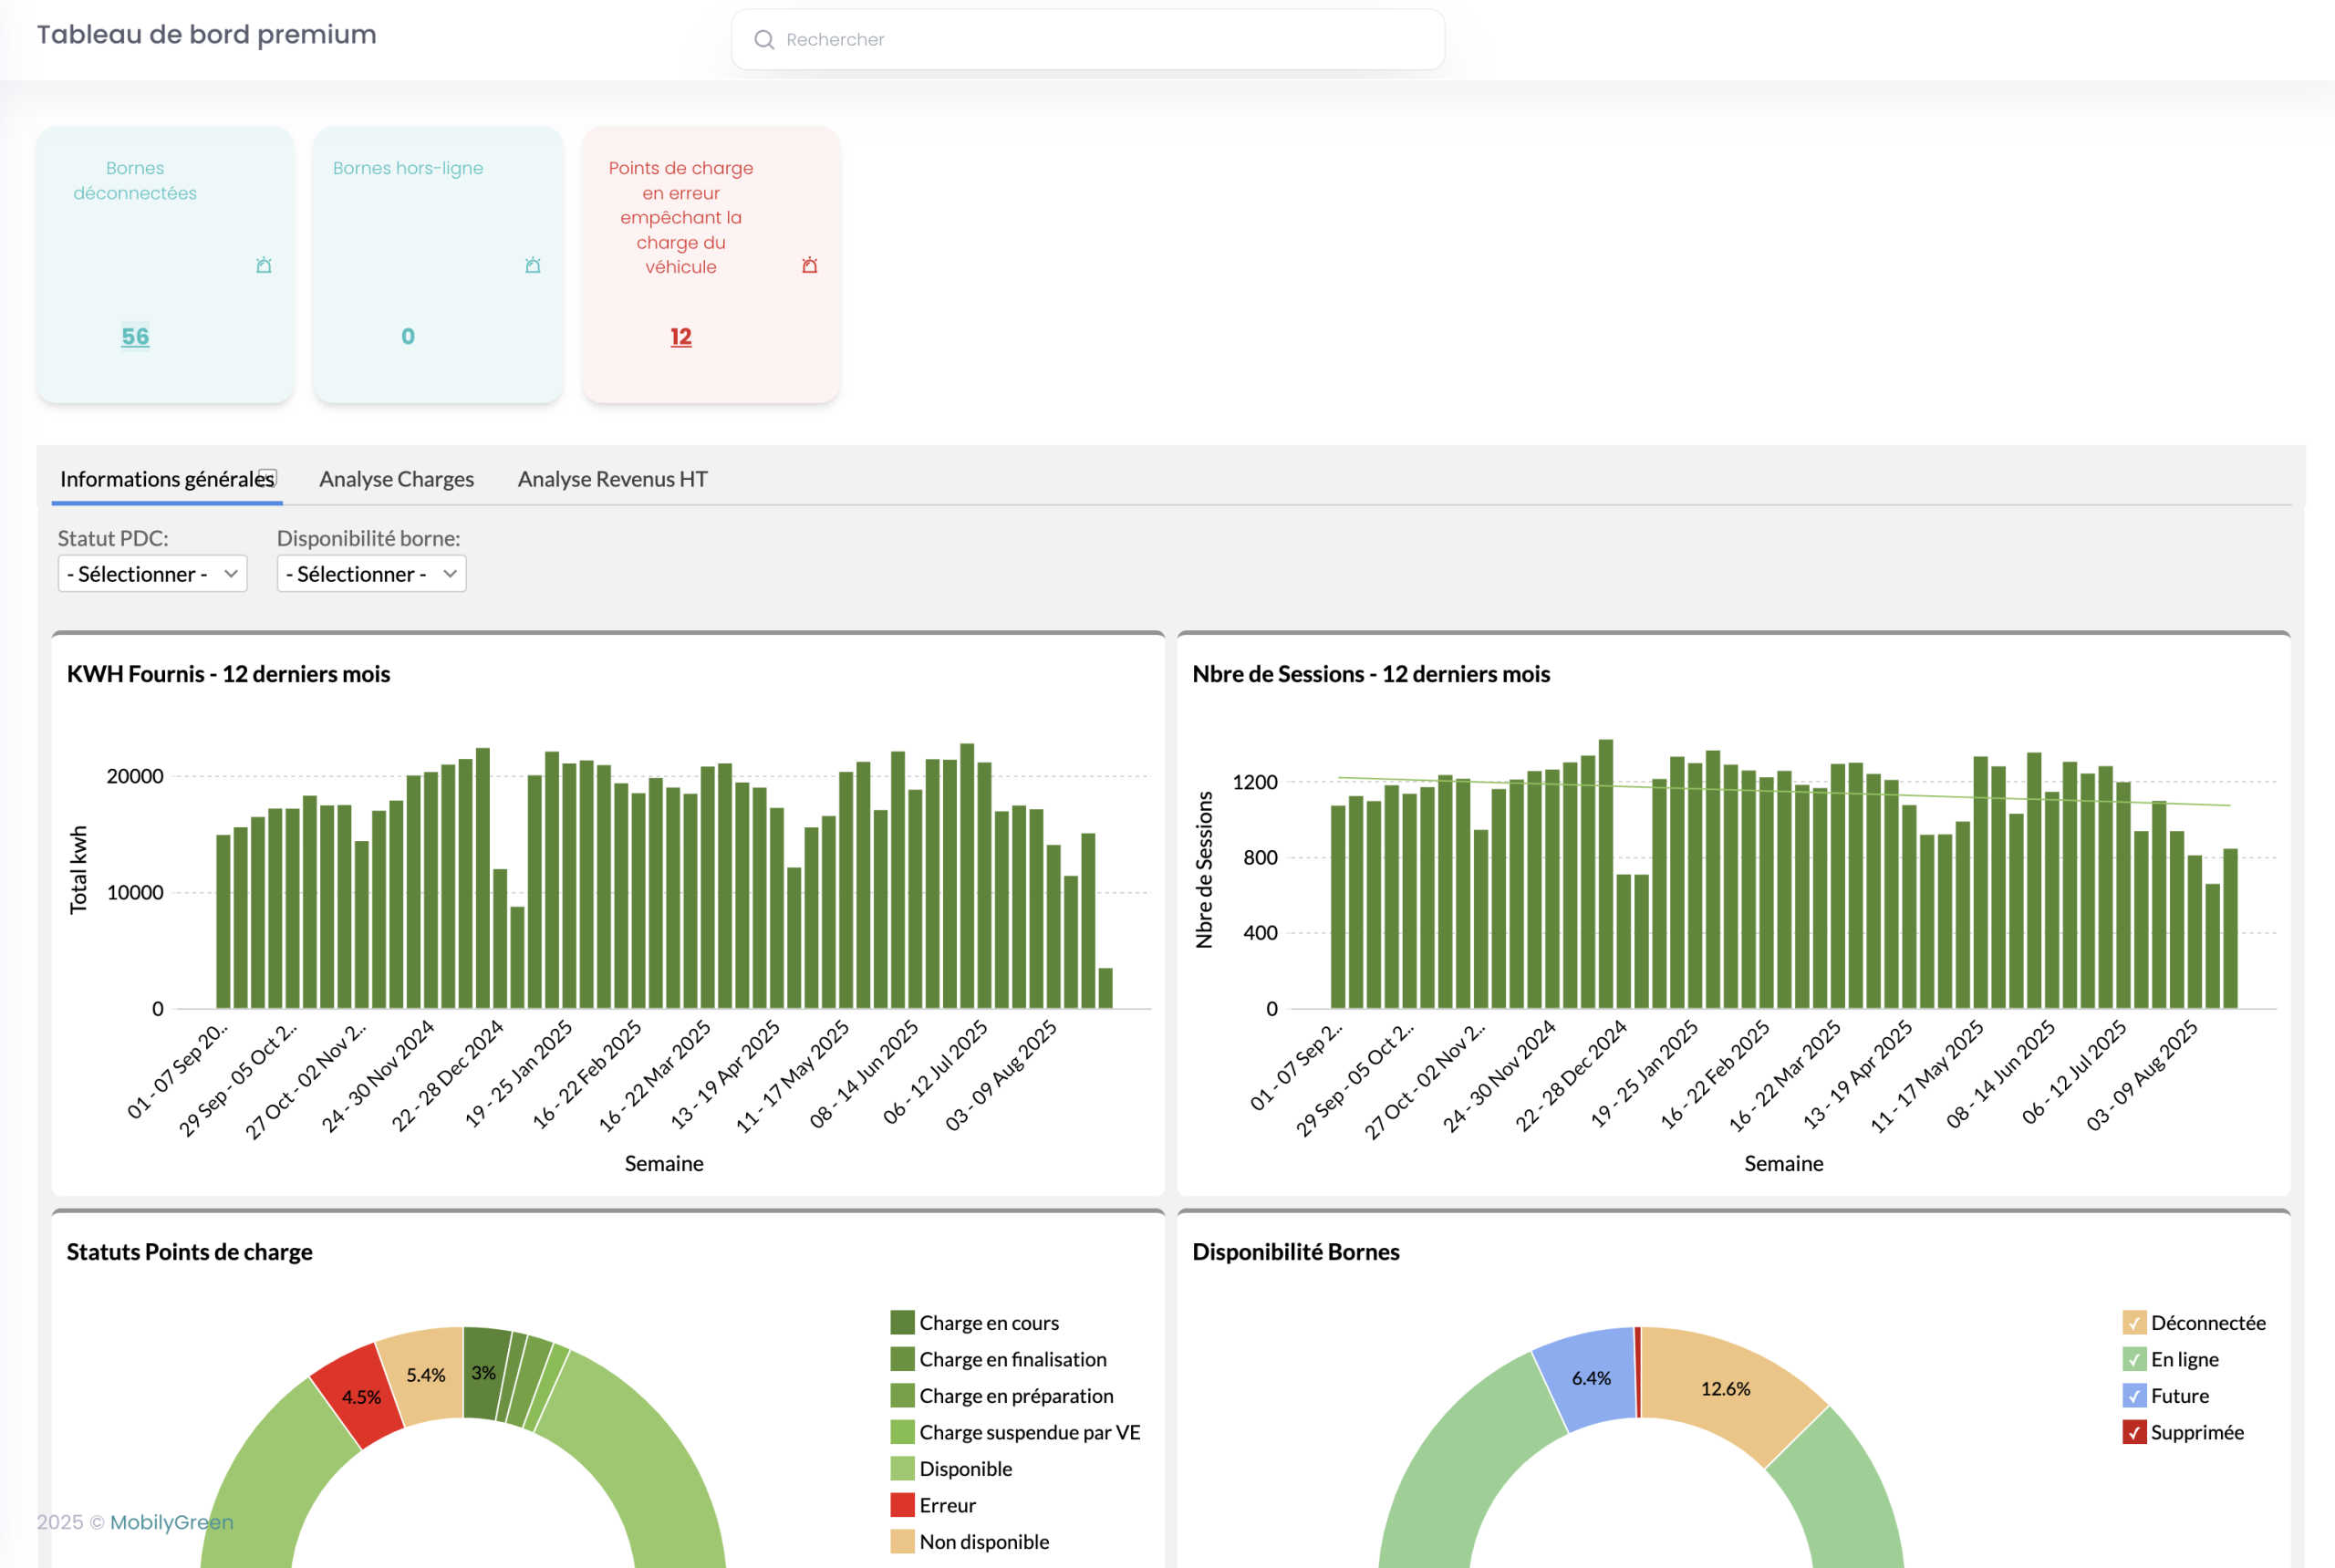Click the 400 tick on the Sessions chart
Viewport: 2335px width, 1568px height.
(x=1260, y=933)
